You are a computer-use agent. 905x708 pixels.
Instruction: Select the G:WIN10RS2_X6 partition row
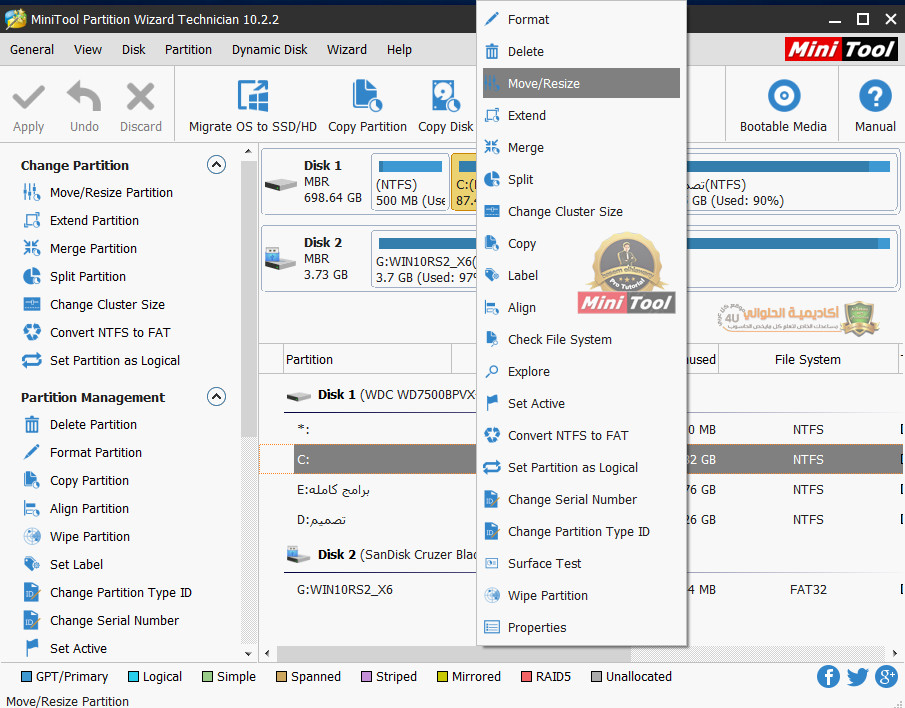[345, 590]
